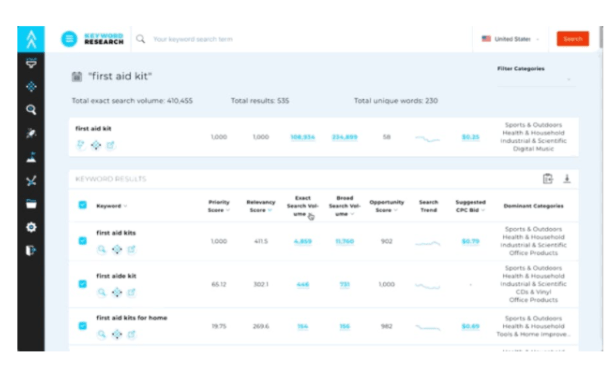Click the Viral Launch logo in sidebar
The image size is (615, 365).
coord(31,39)
